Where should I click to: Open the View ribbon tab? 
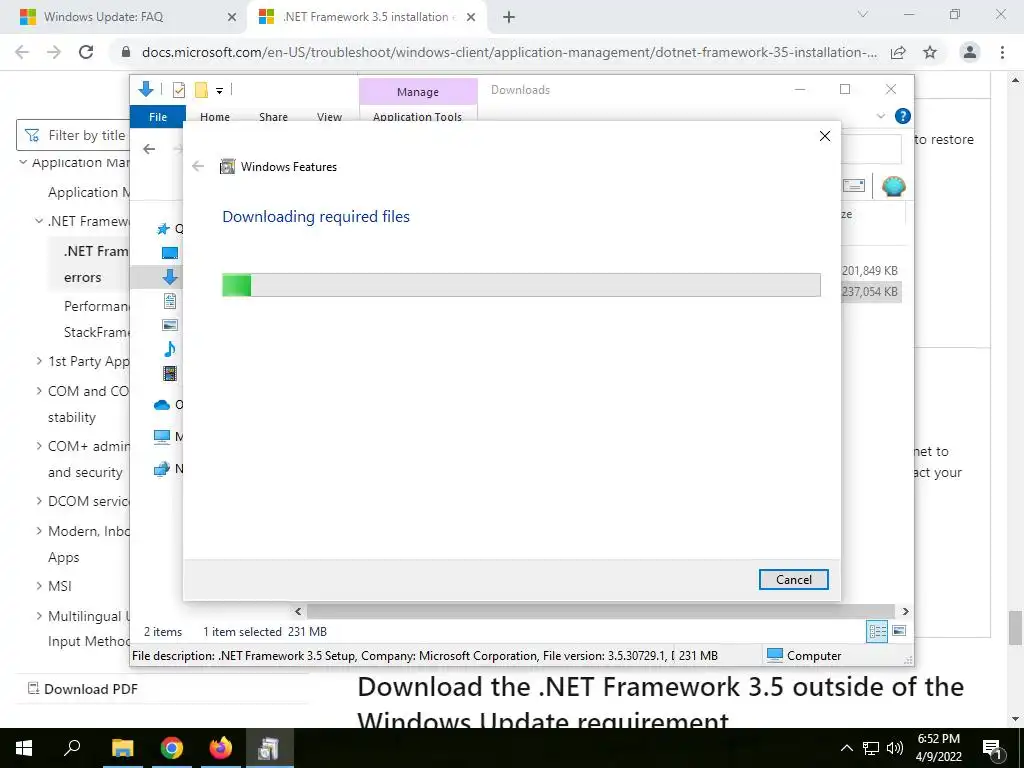(x=329, y=117)
